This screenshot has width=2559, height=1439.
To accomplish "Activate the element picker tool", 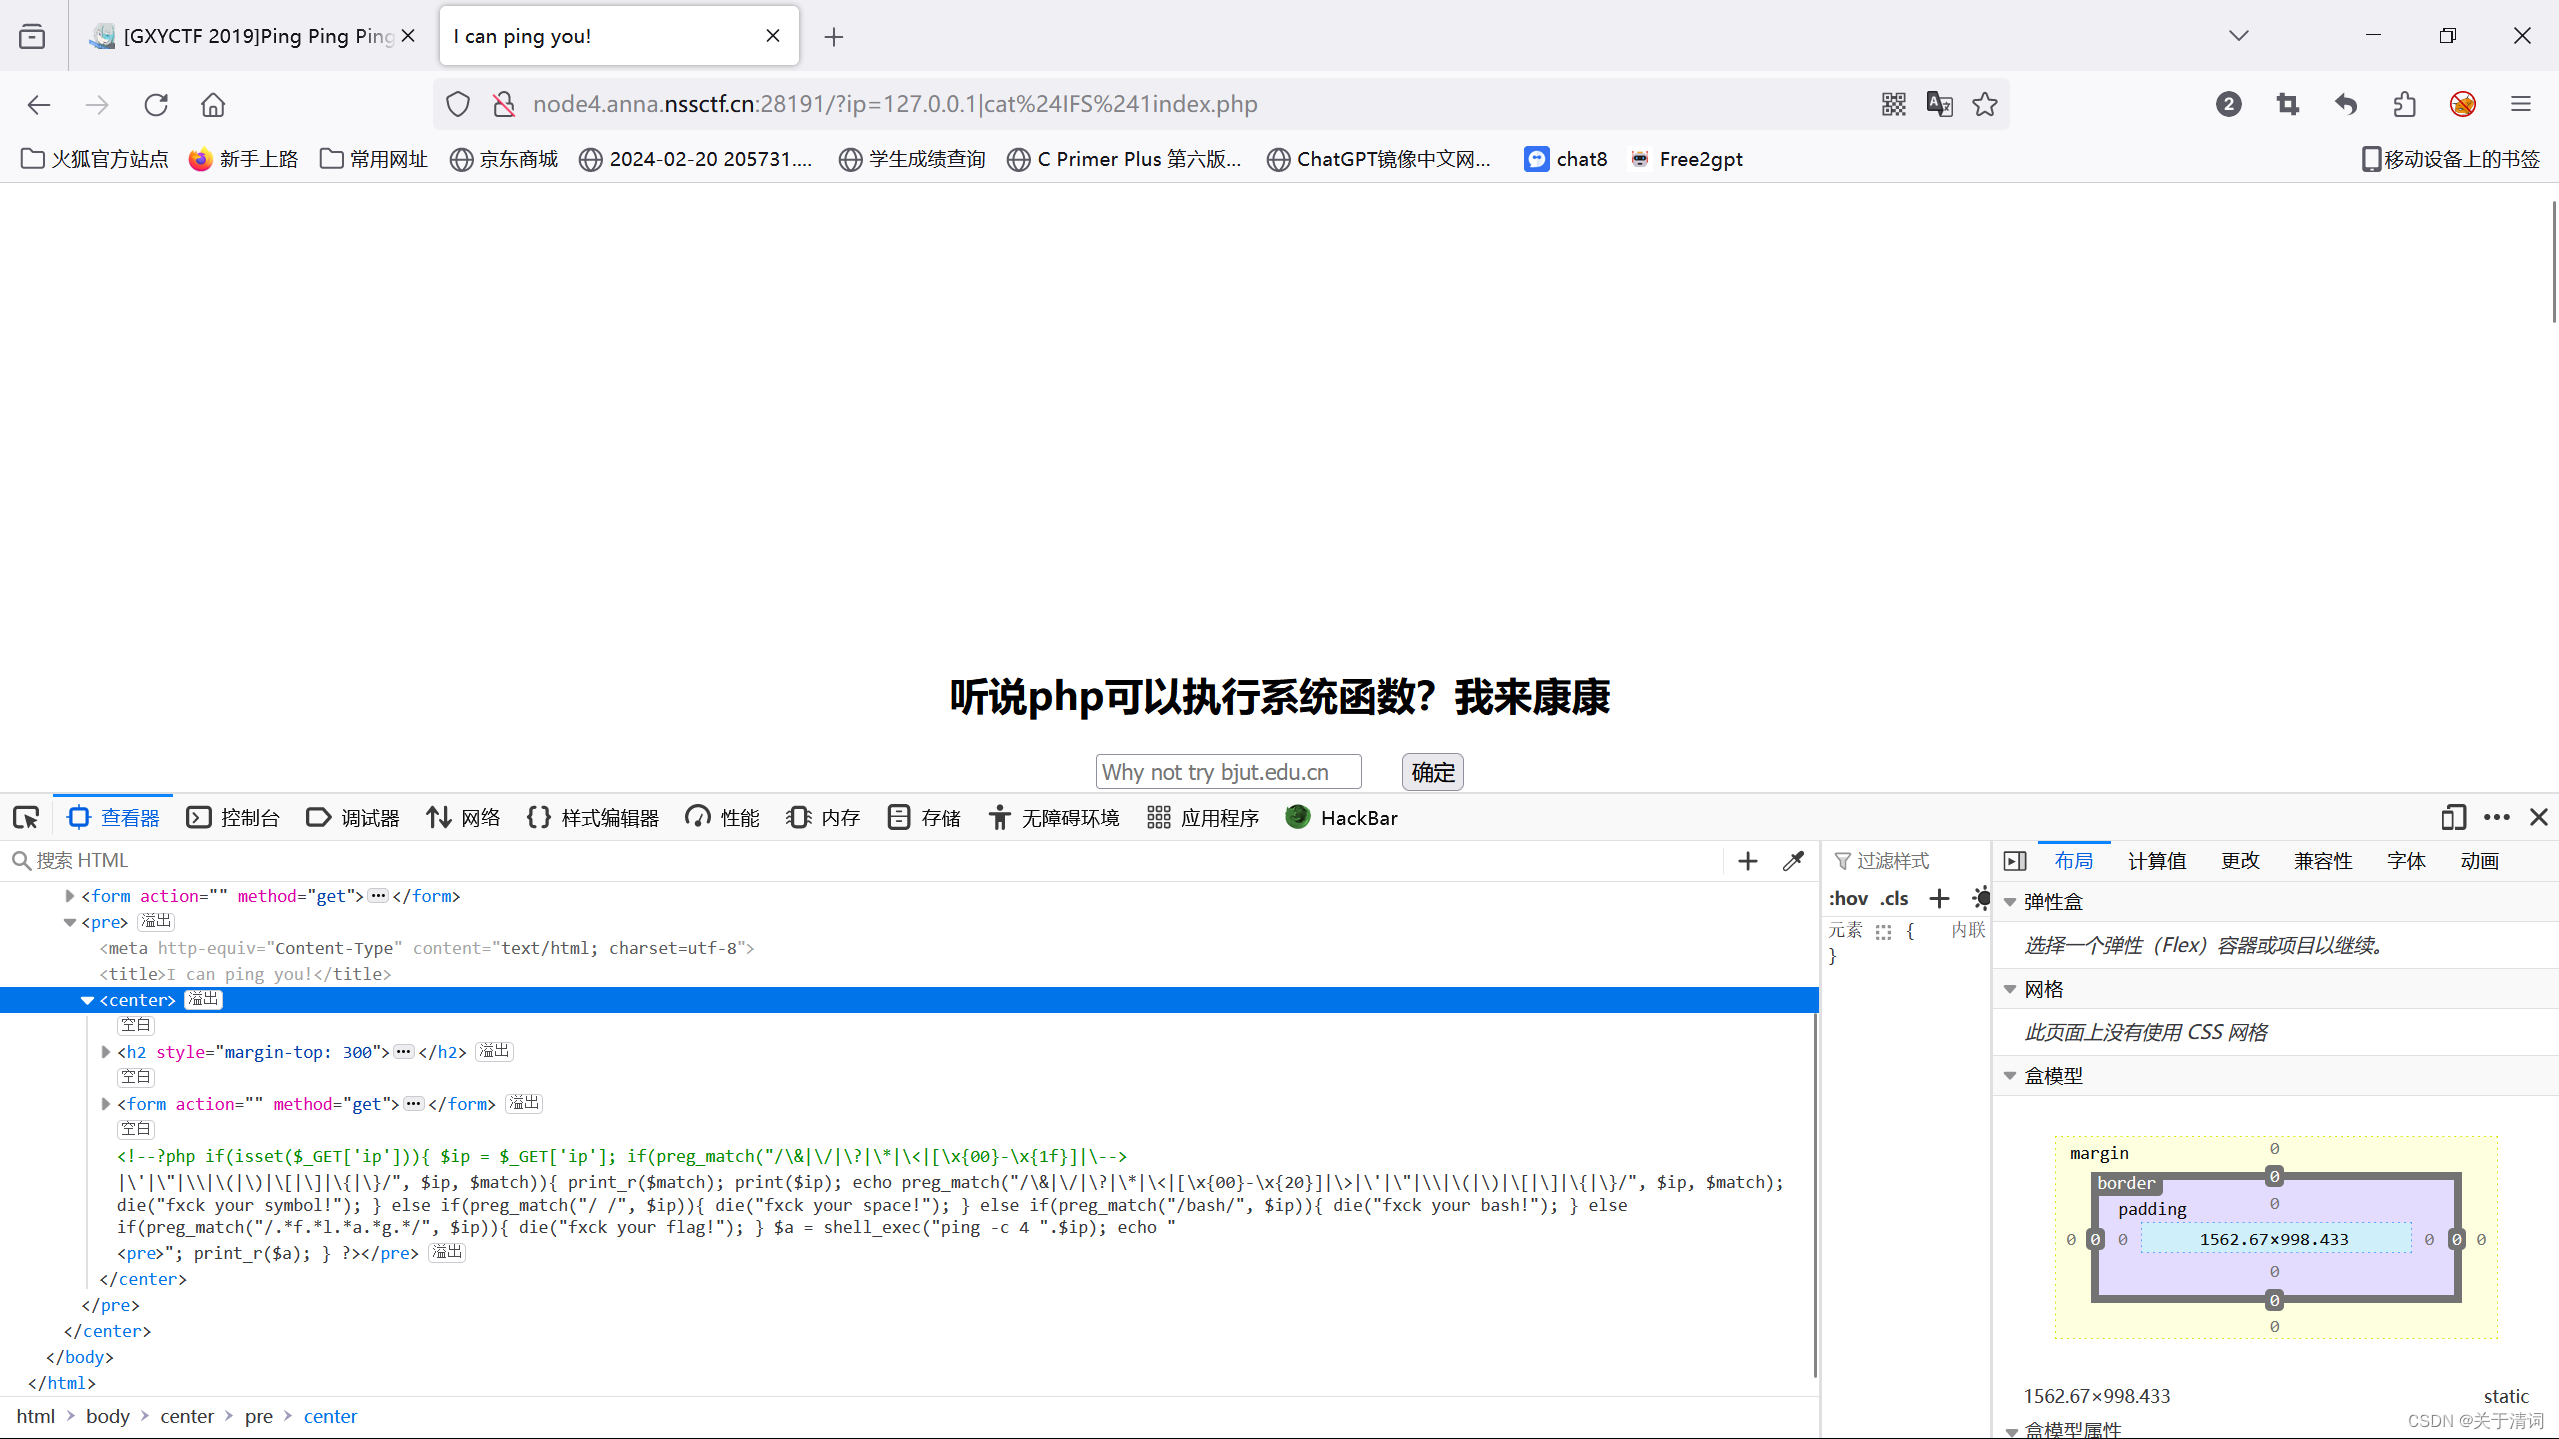I will (x=26, y=818).
